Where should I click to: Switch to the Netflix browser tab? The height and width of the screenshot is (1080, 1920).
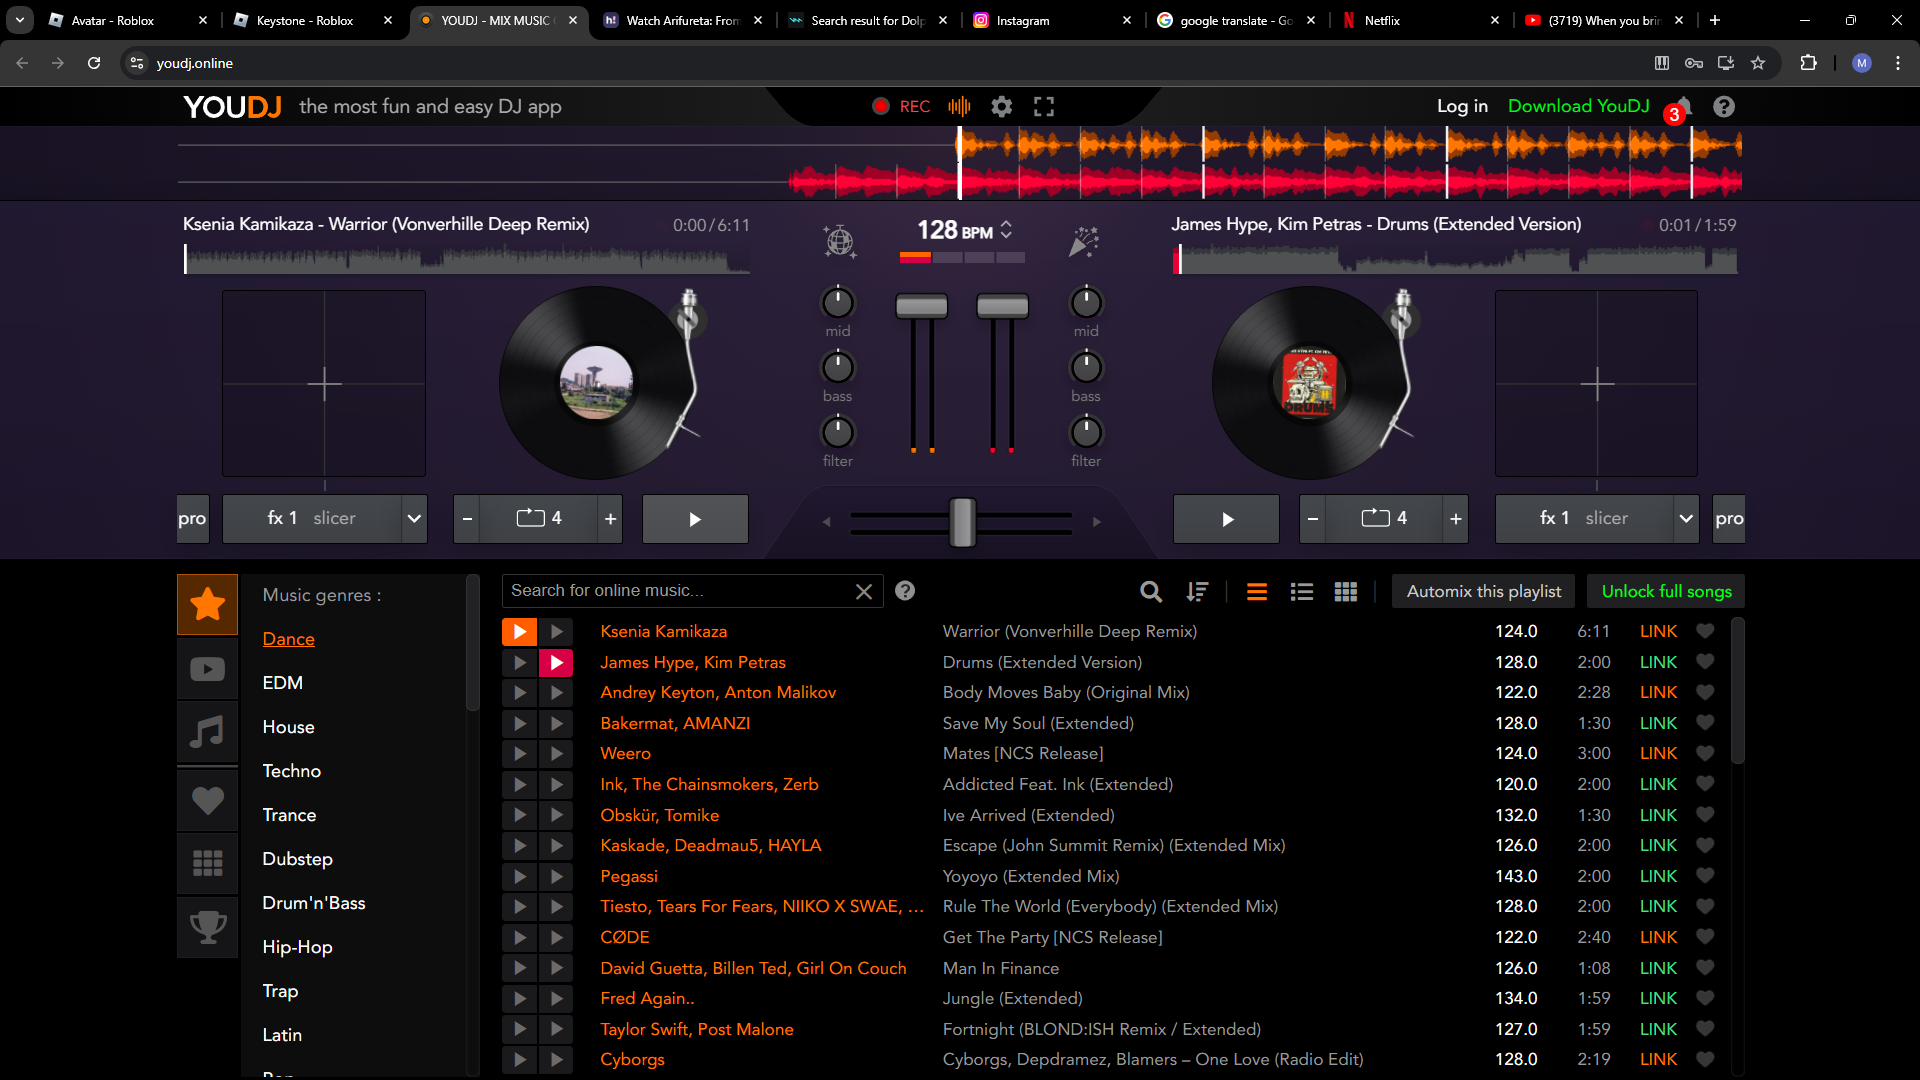(1421, 20)
